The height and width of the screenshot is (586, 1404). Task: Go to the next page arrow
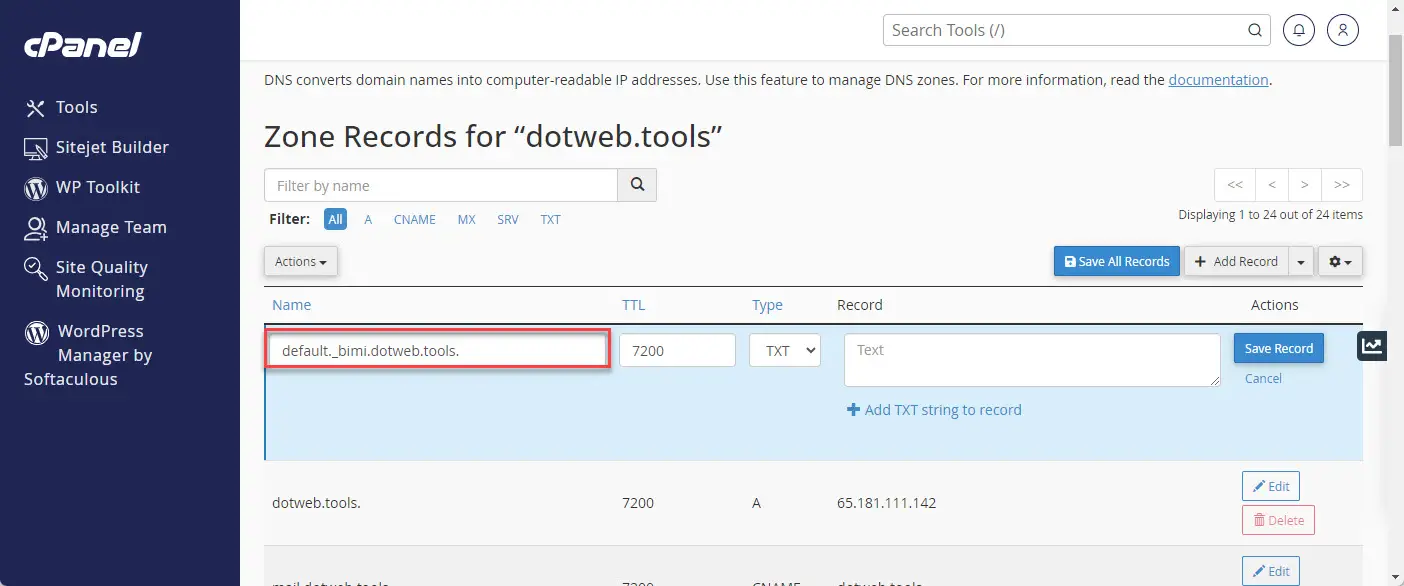(x=1305, y=185)
